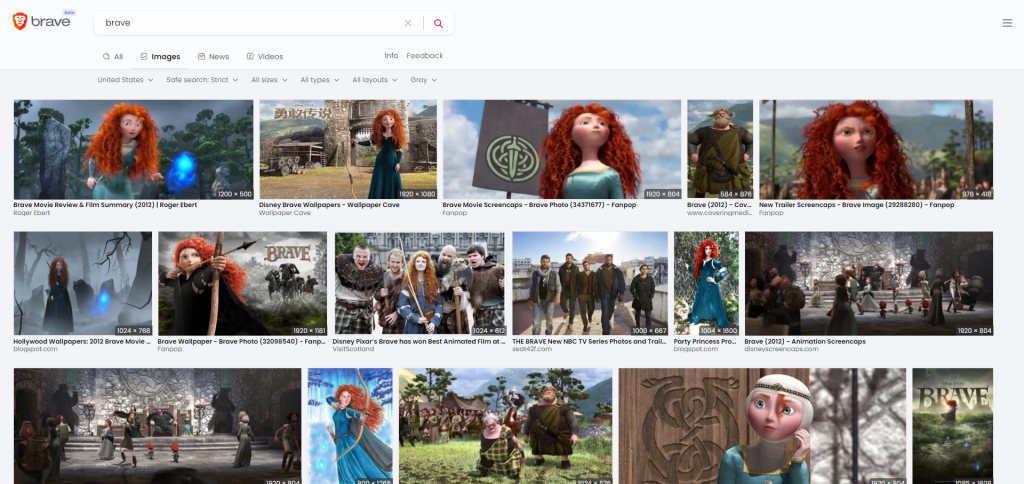The image size is (1024, 484).
Task: Expand the United States region dropdown
Action: (125, 80)
